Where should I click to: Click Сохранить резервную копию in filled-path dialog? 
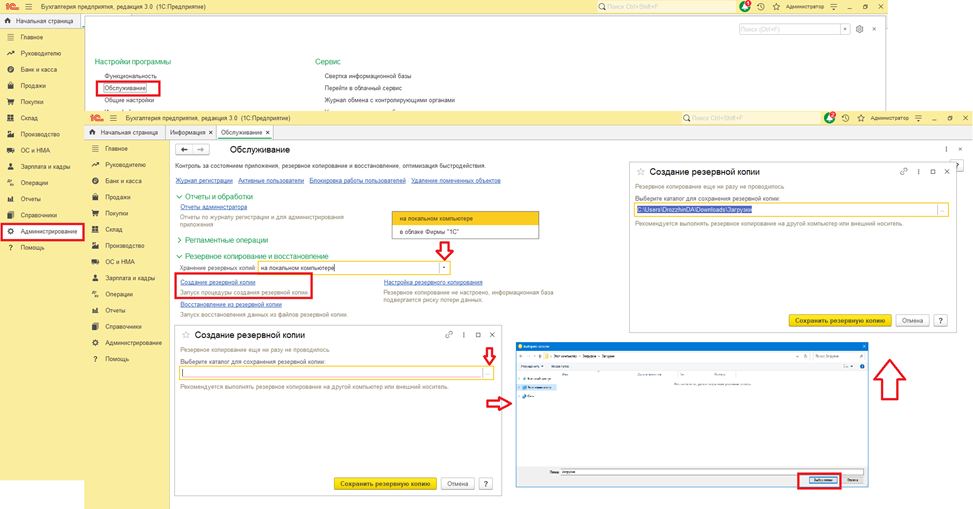pyautogui.click(x=840, y=321)
